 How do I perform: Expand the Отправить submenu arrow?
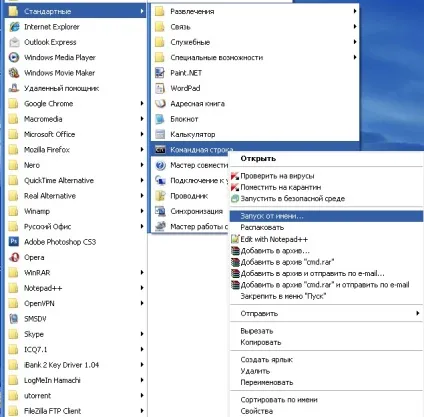coord(417,313)
